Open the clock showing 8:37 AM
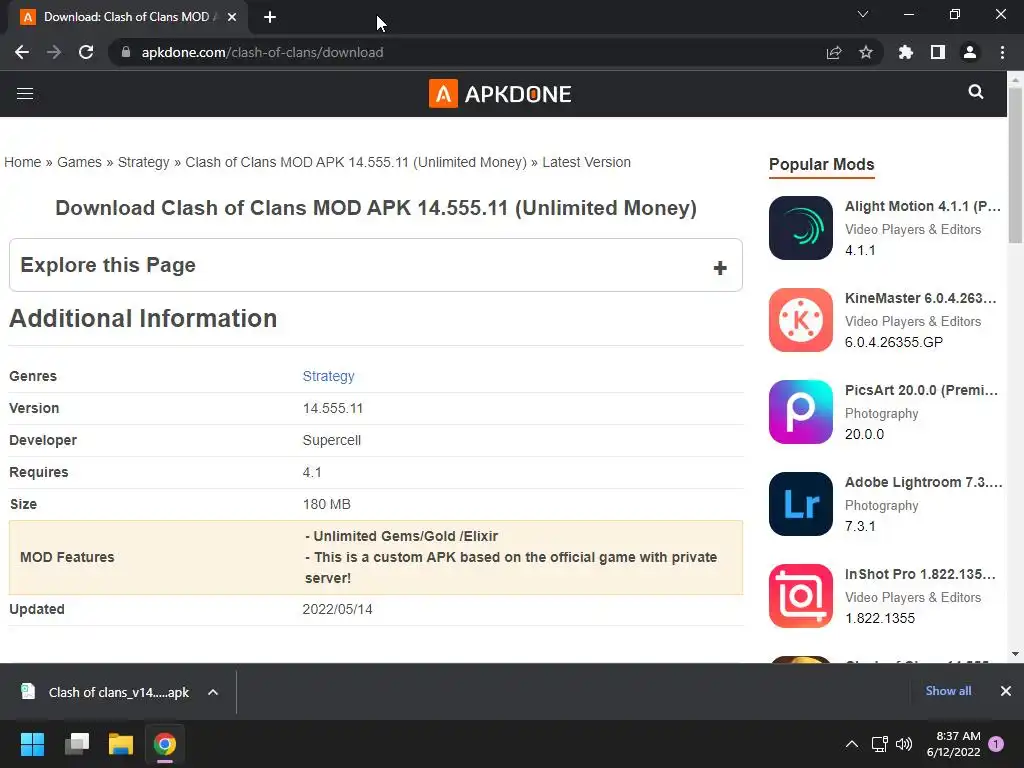1024x768 pixels. (x=953, y=744)
